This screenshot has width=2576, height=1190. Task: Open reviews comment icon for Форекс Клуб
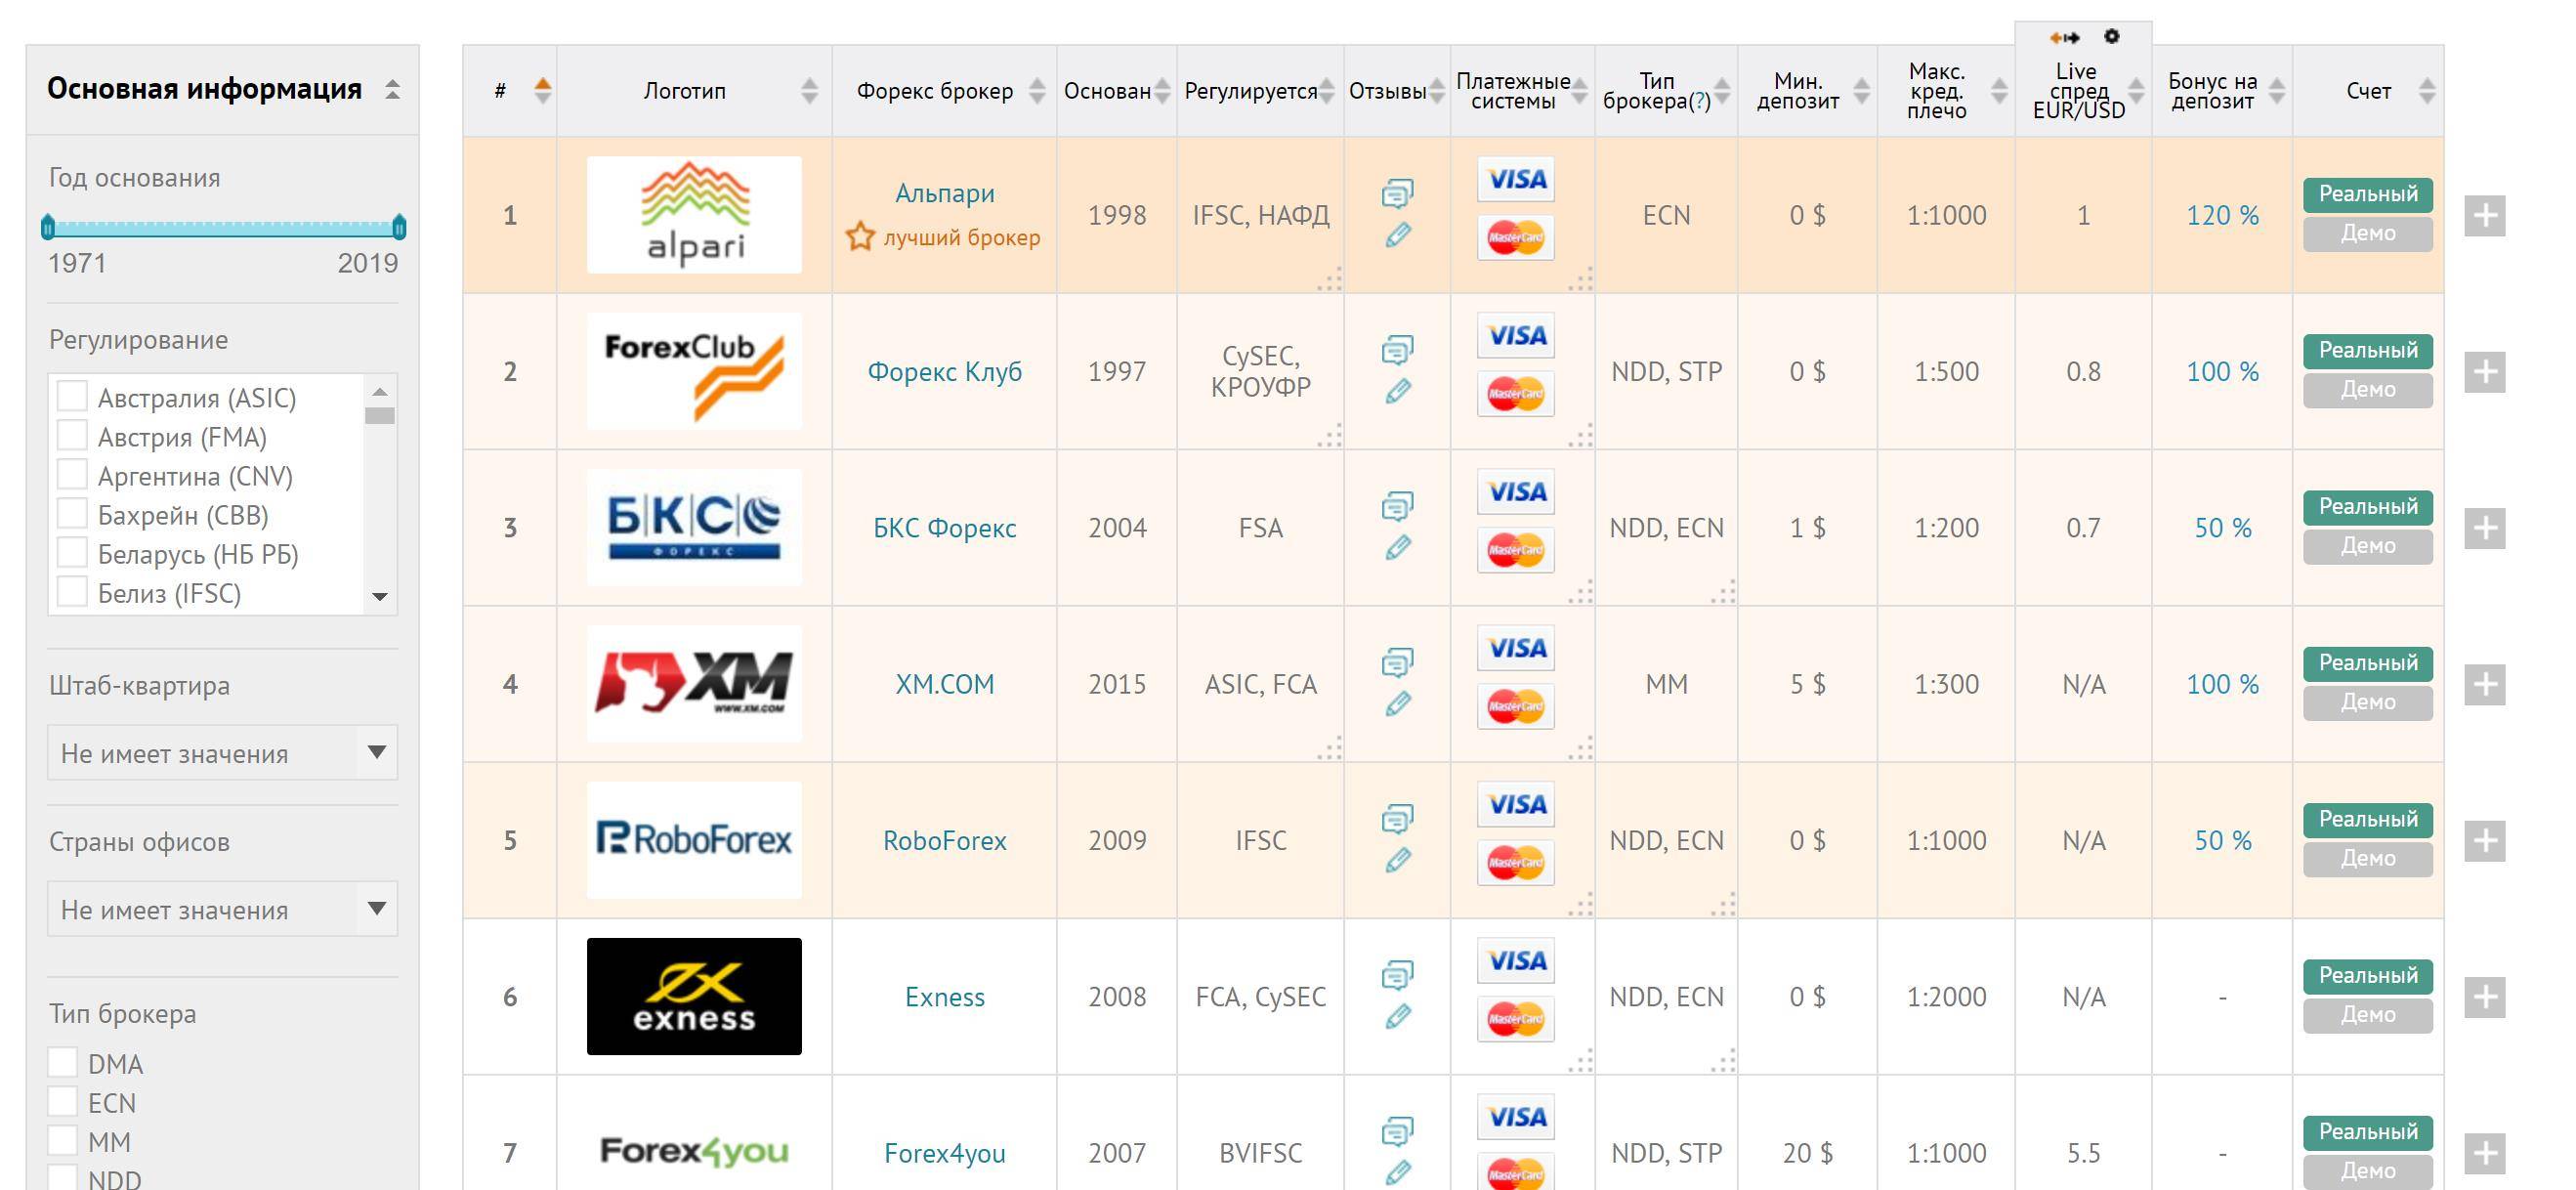tap(1397, 350)
